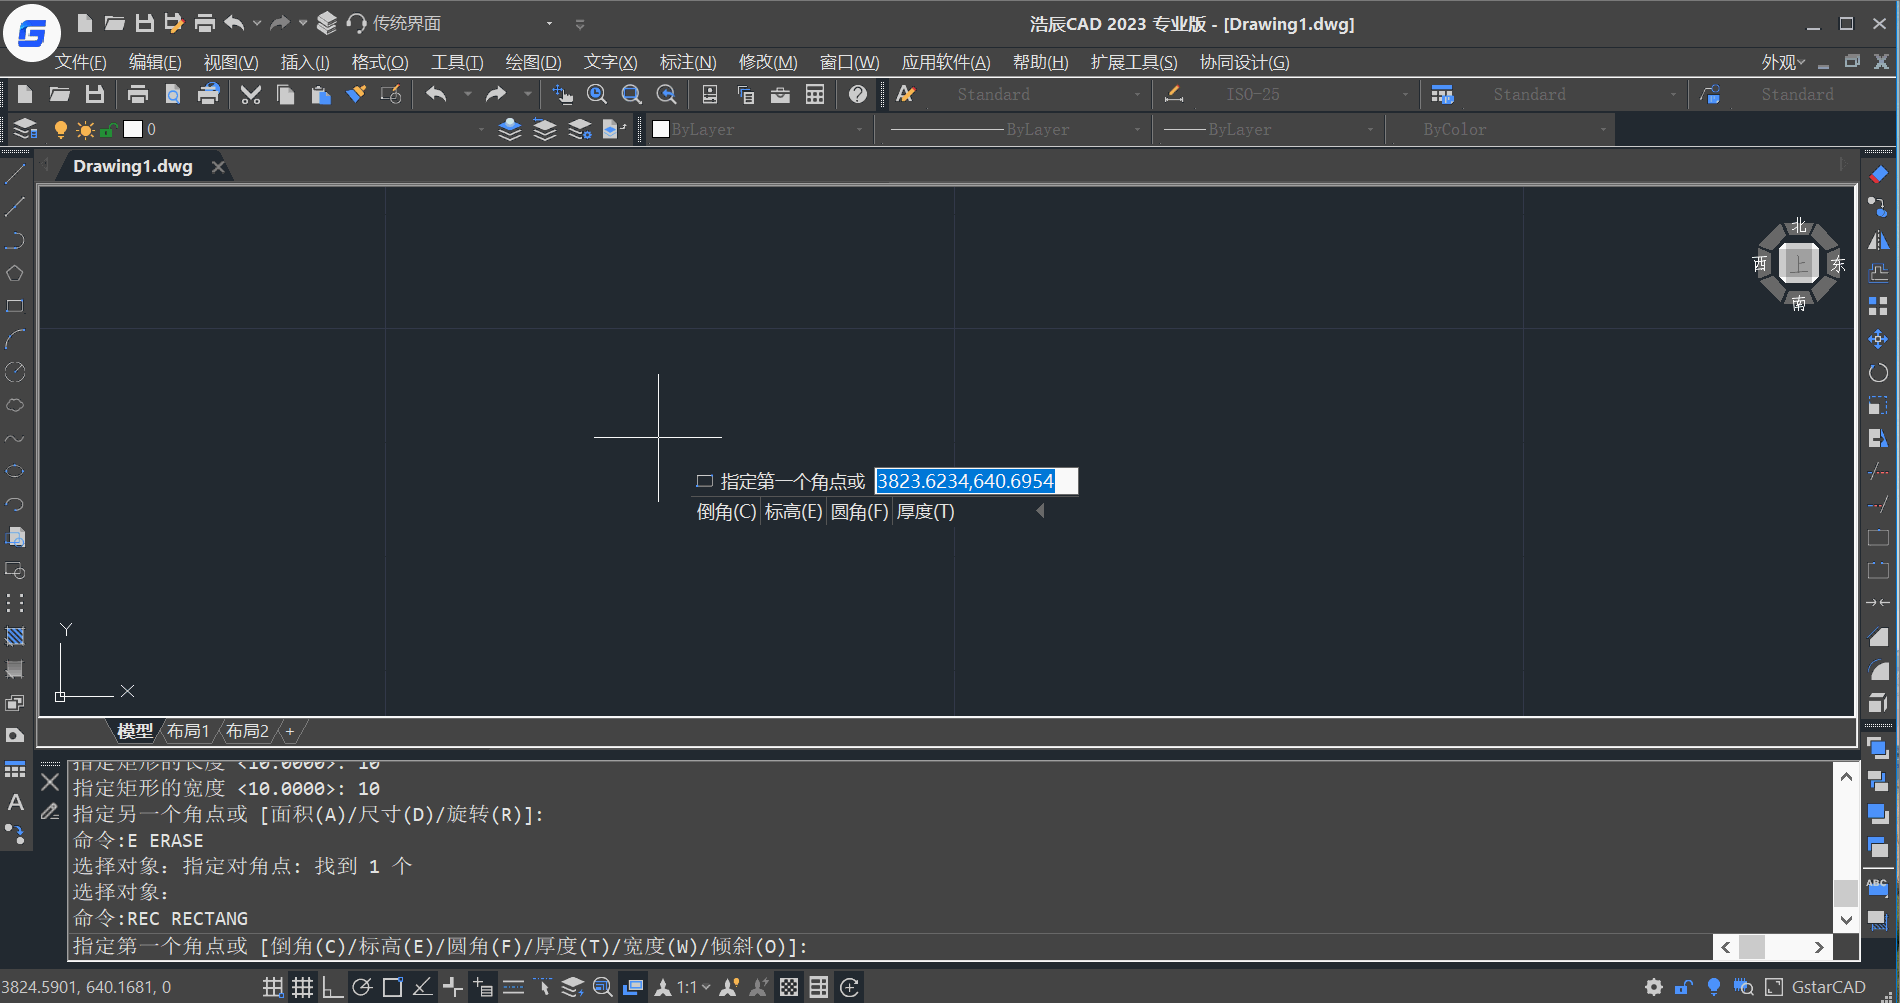This screenshot has height=1003, width=1900.
Task: Choose the 倒角(C) option in dynamic prompt
Action: click(x=726, y=511)
